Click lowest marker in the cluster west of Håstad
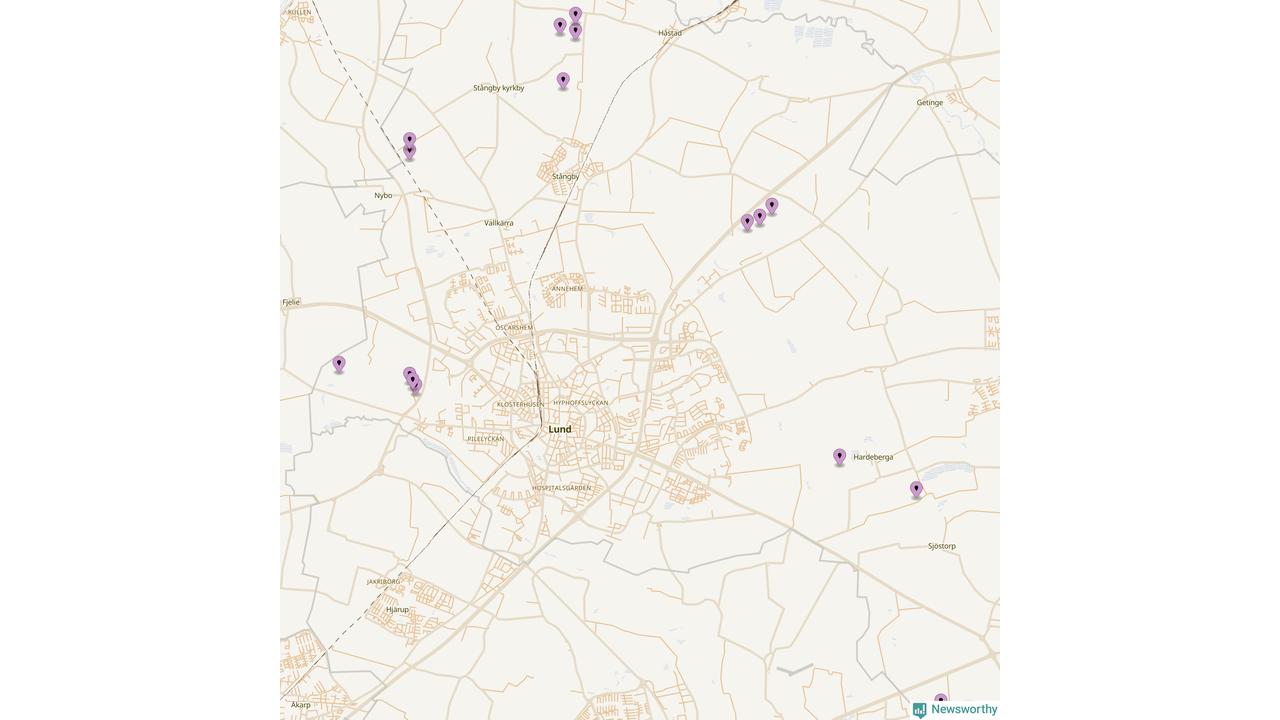This screenshot has width=1280, height=720. [575, 31]
